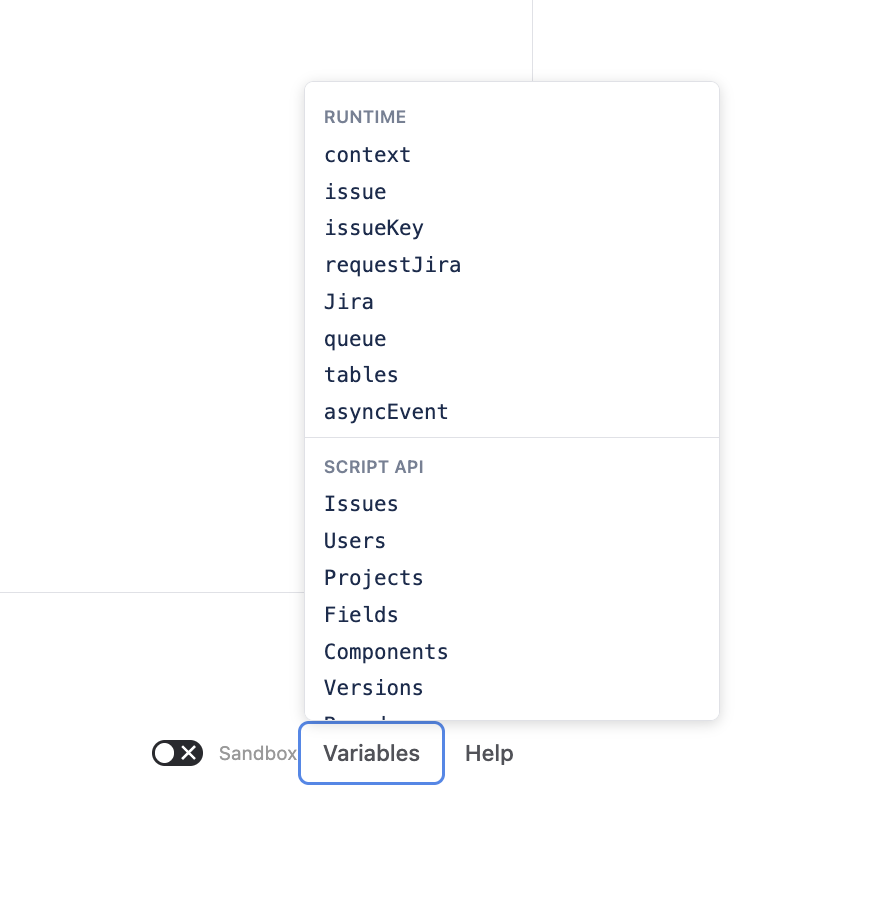Insert the issueKey variable
This screenshot has width=886, height=918.
[x=374, y=228]
